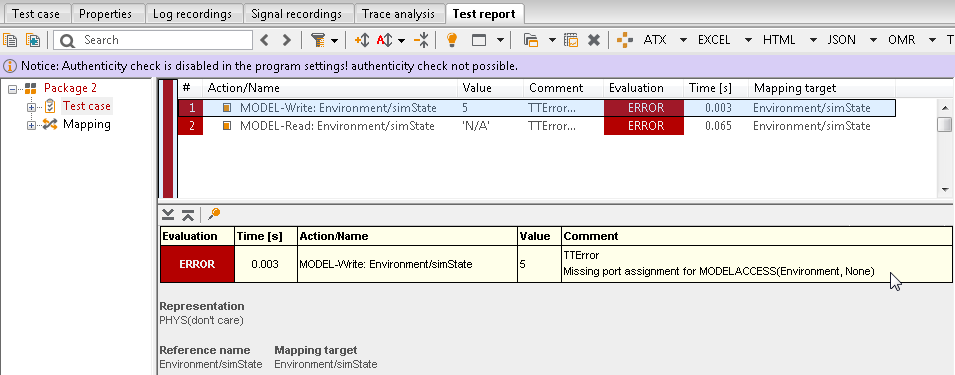Click the HTML export button

pos(779,40)
